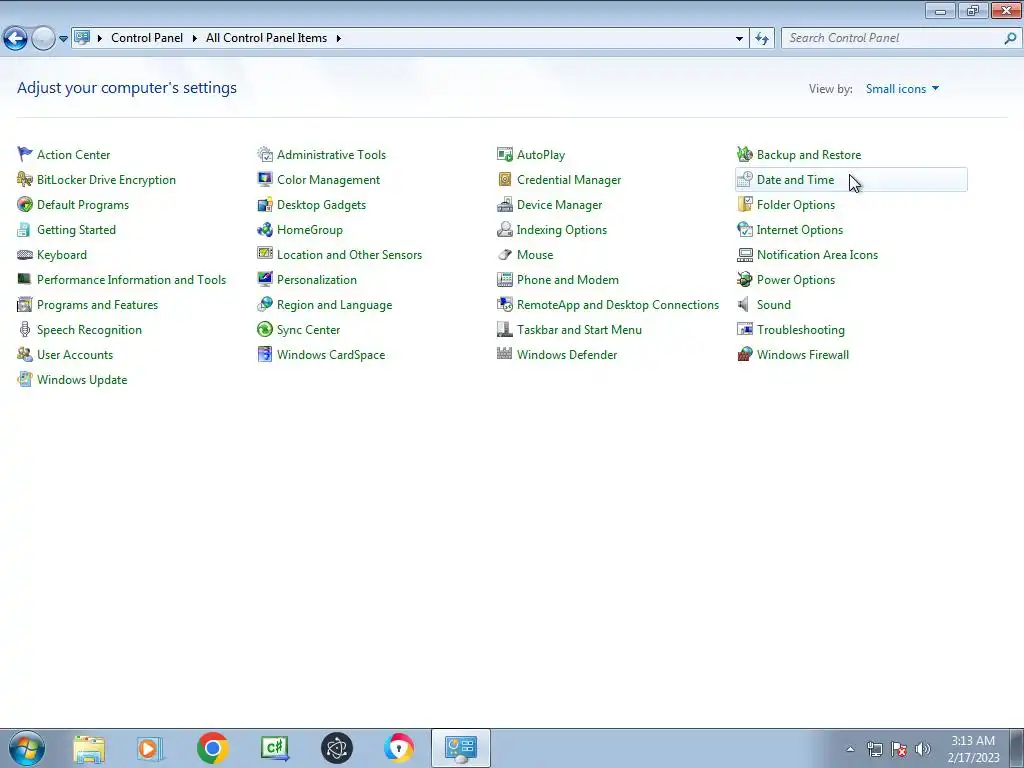Open the Date and Time link
This screenshot has height=768, width=1024.
click(795, 180)
